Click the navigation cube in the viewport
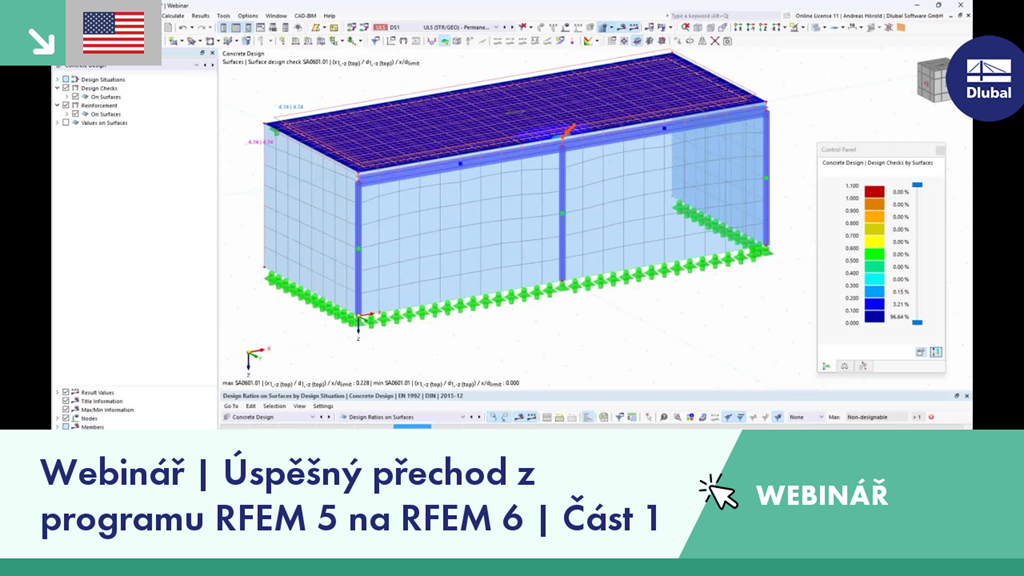Viewport: 1024px width, 576px height. point(931,80)
